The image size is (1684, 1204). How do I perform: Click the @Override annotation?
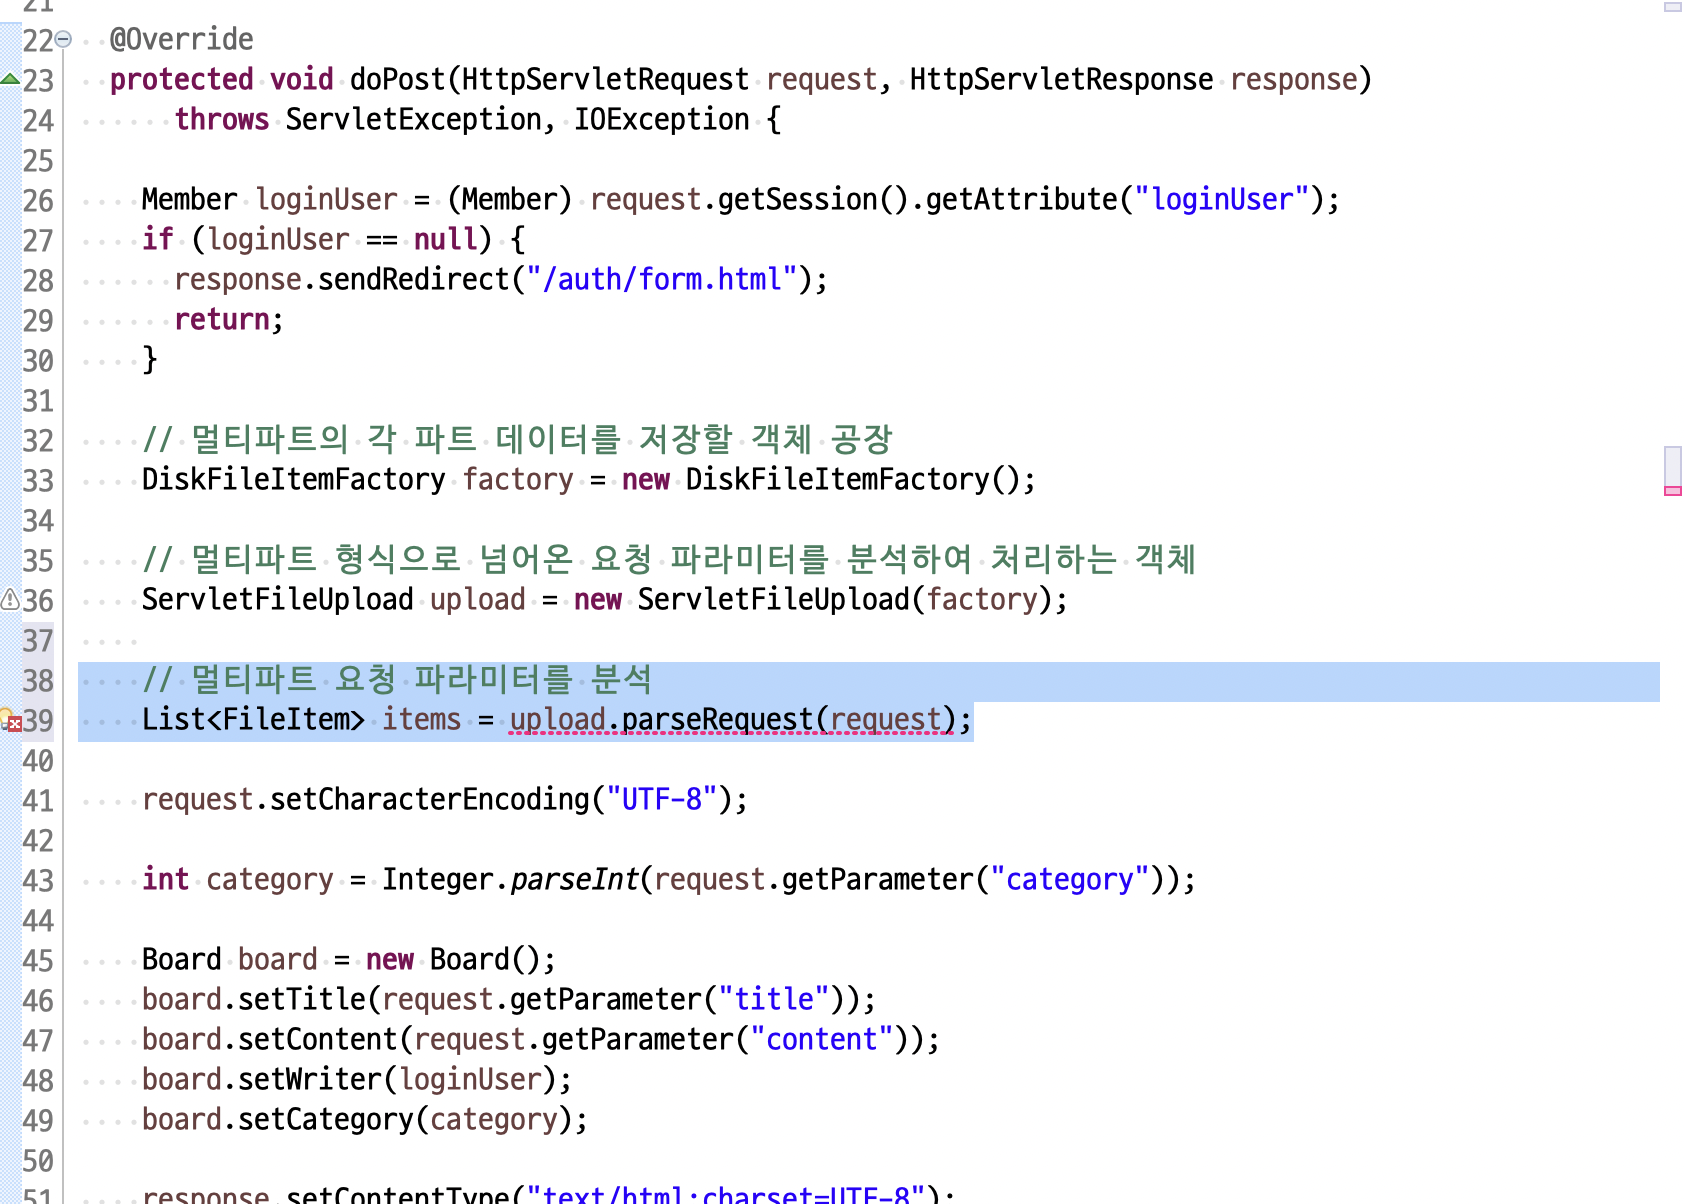point(182,39)
